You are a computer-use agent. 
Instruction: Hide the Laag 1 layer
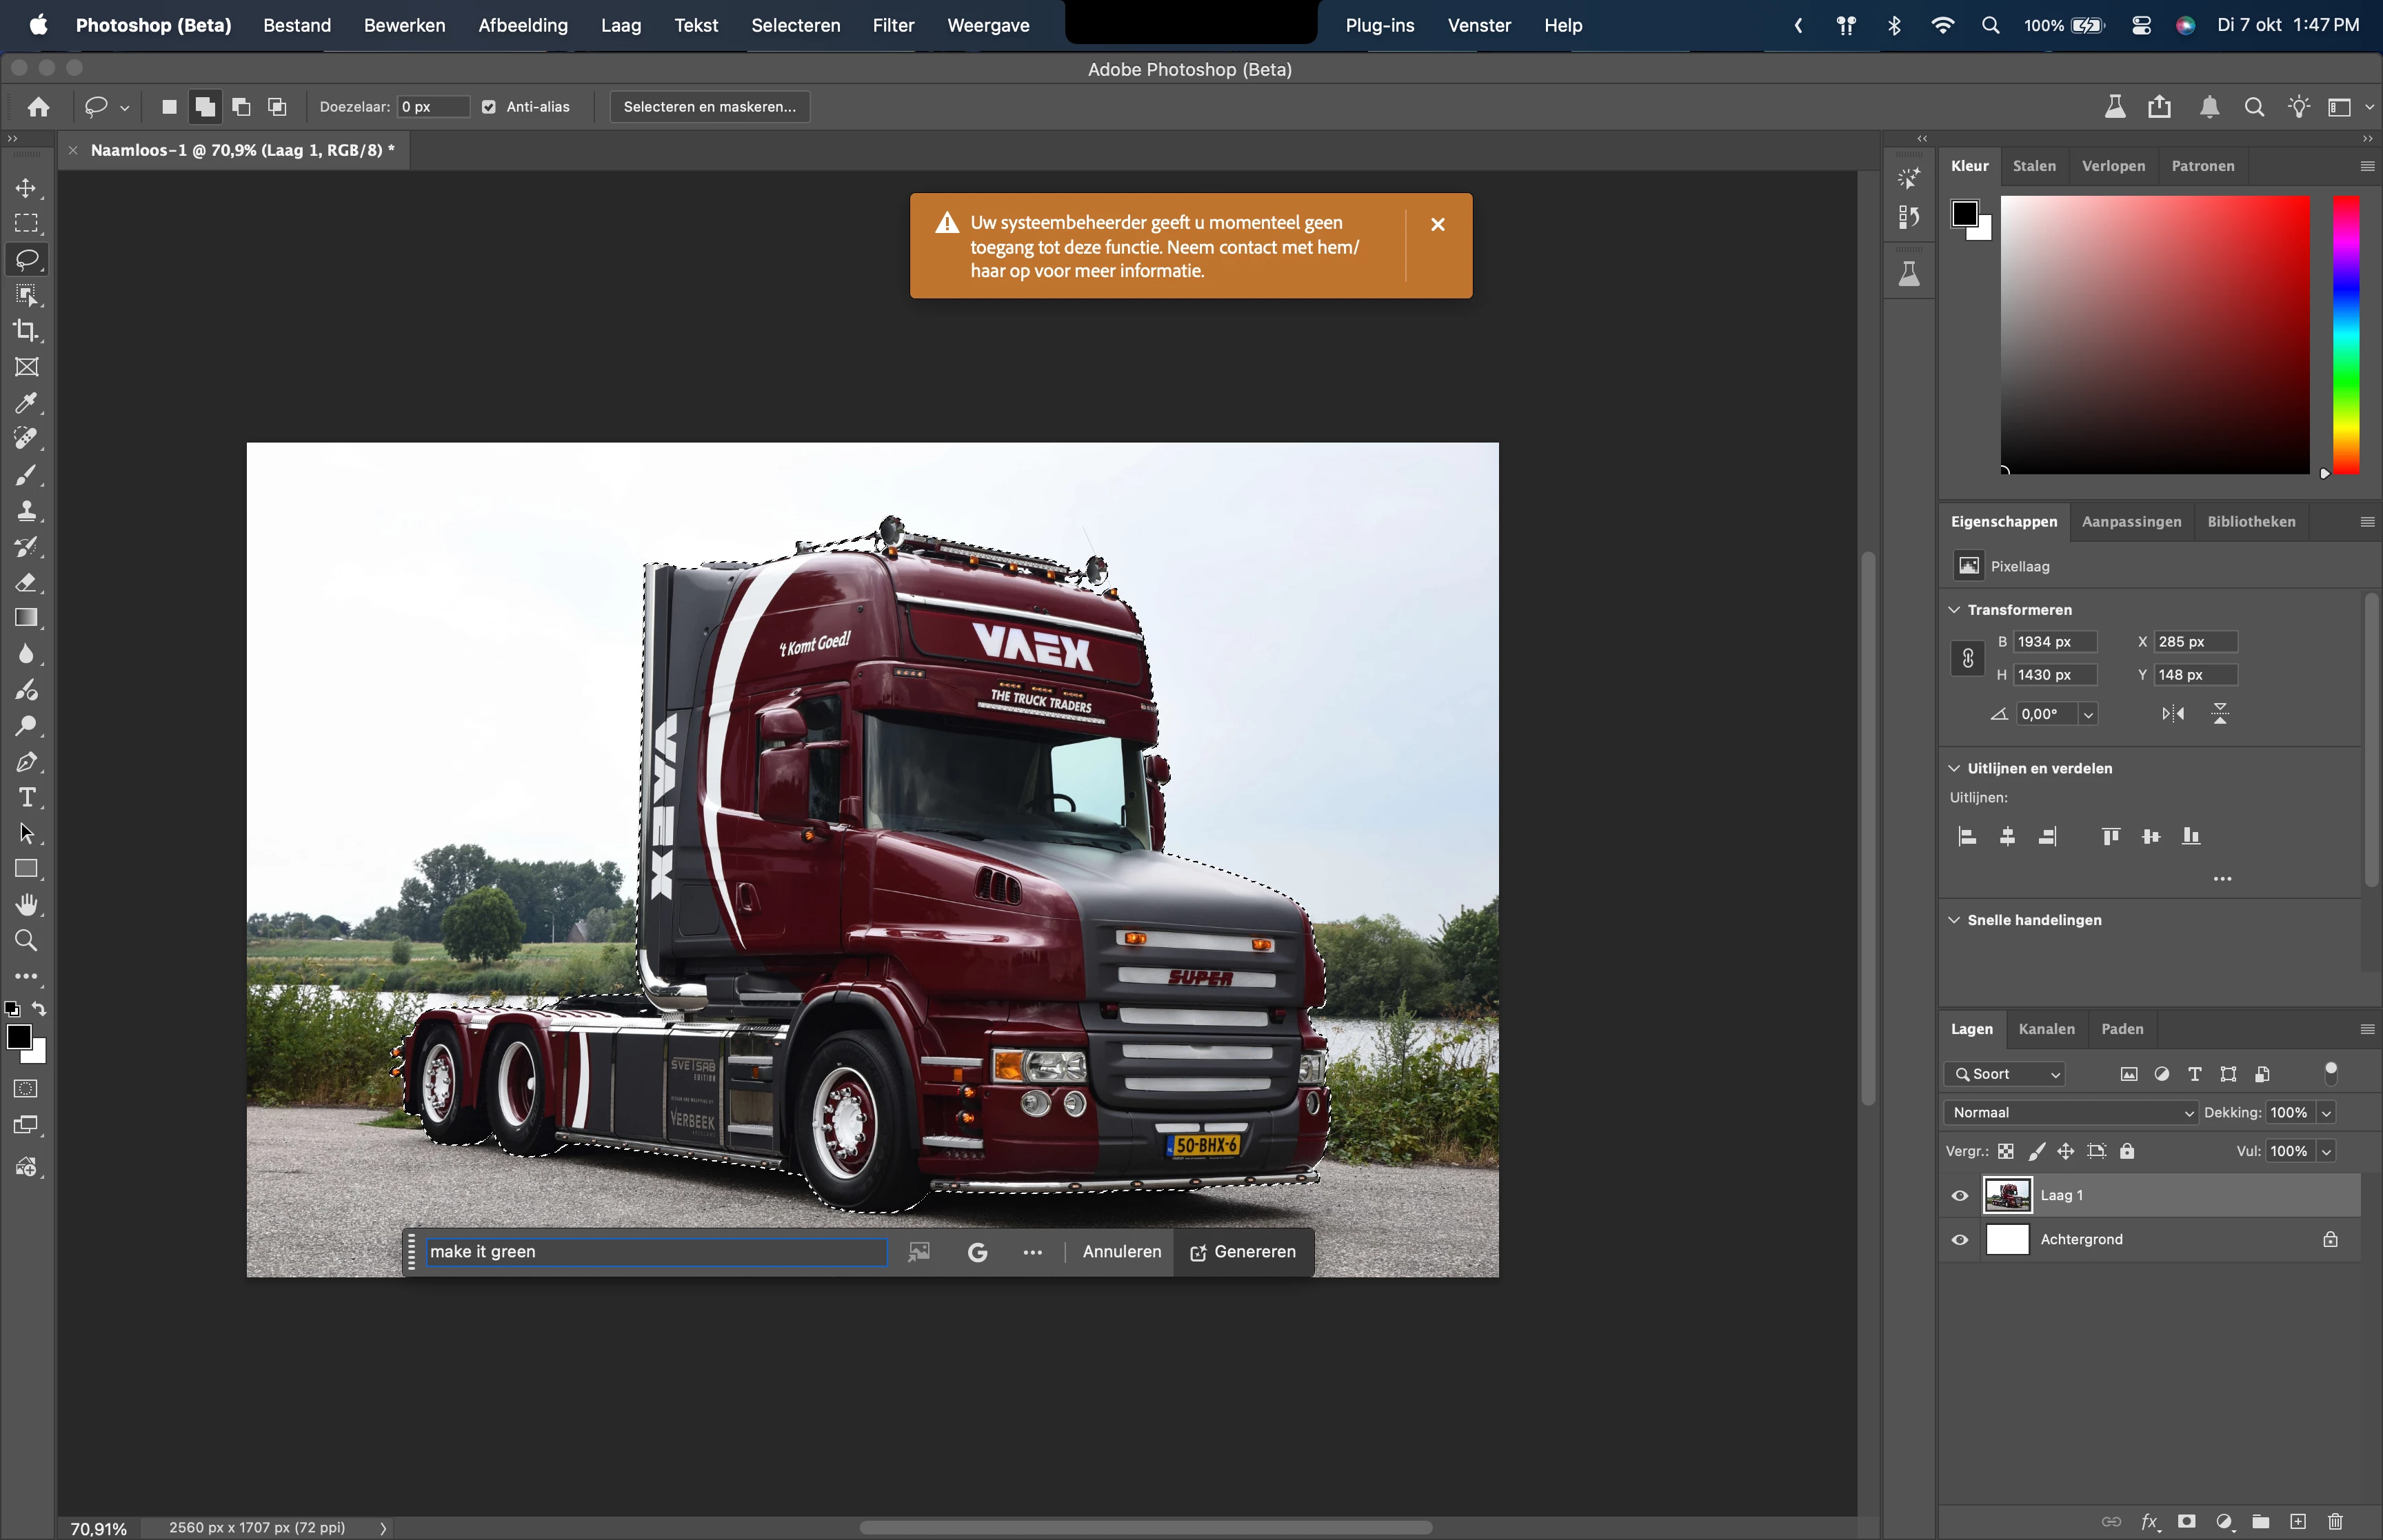1959,1195
